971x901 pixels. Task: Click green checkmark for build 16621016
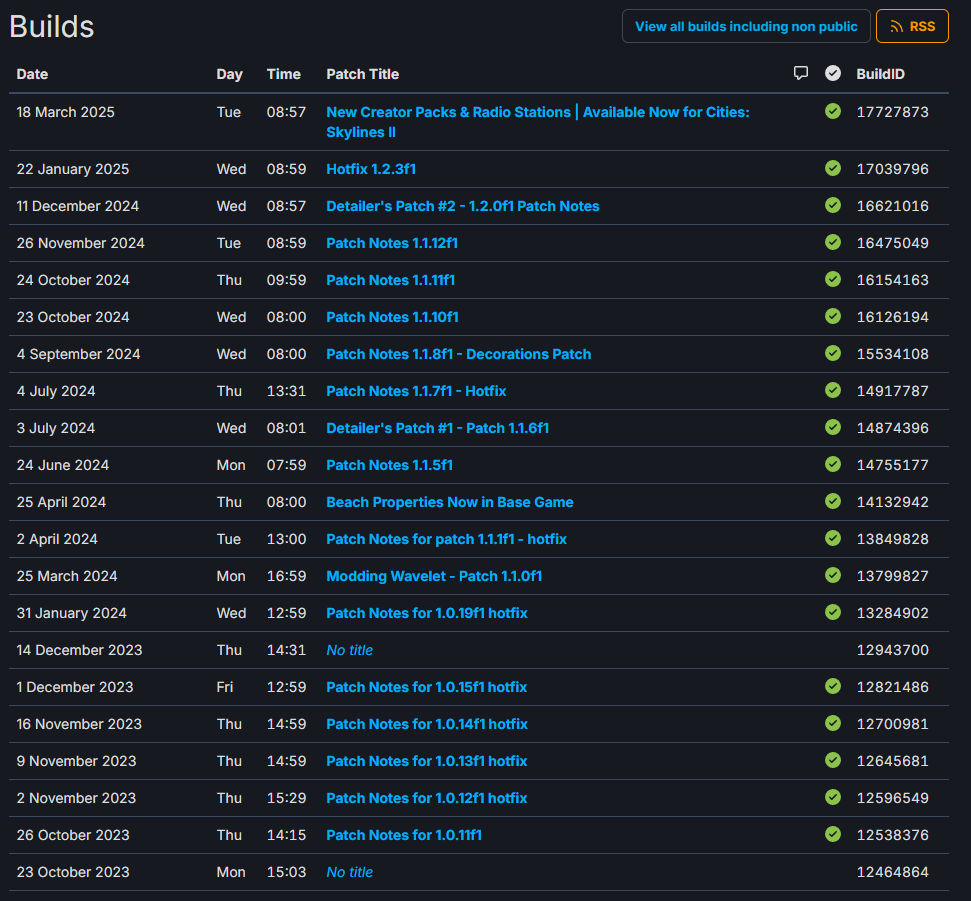(x=833, y=206)
